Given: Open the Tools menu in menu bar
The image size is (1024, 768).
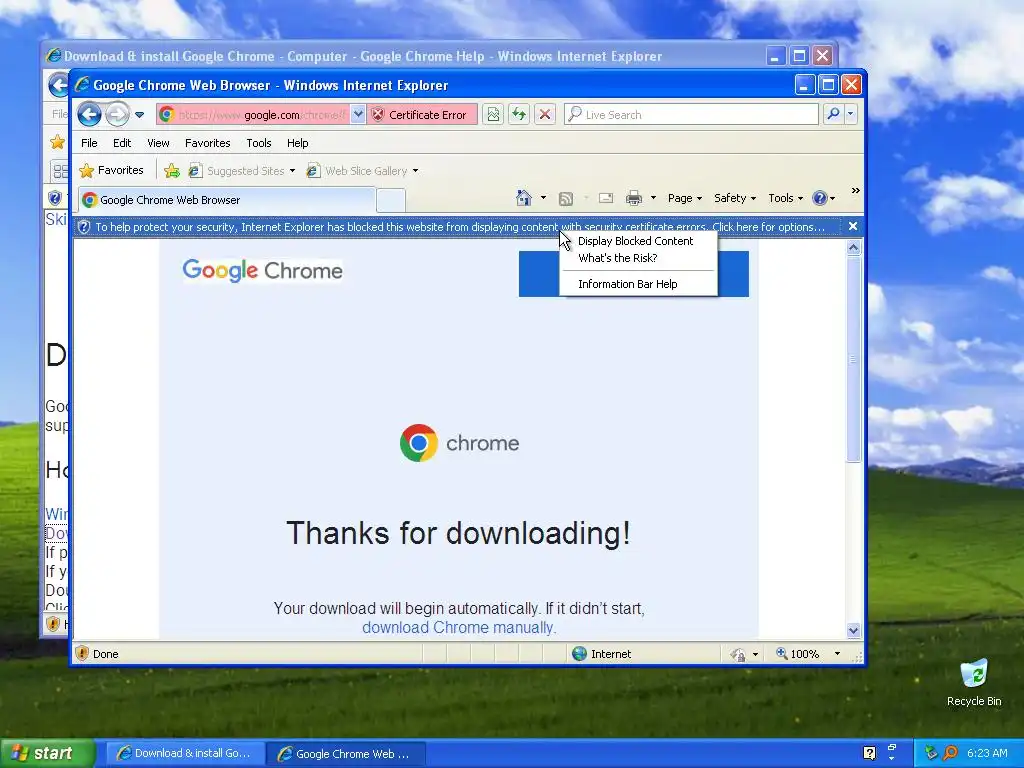Looking at the screenshot, I should click(259, 143).
